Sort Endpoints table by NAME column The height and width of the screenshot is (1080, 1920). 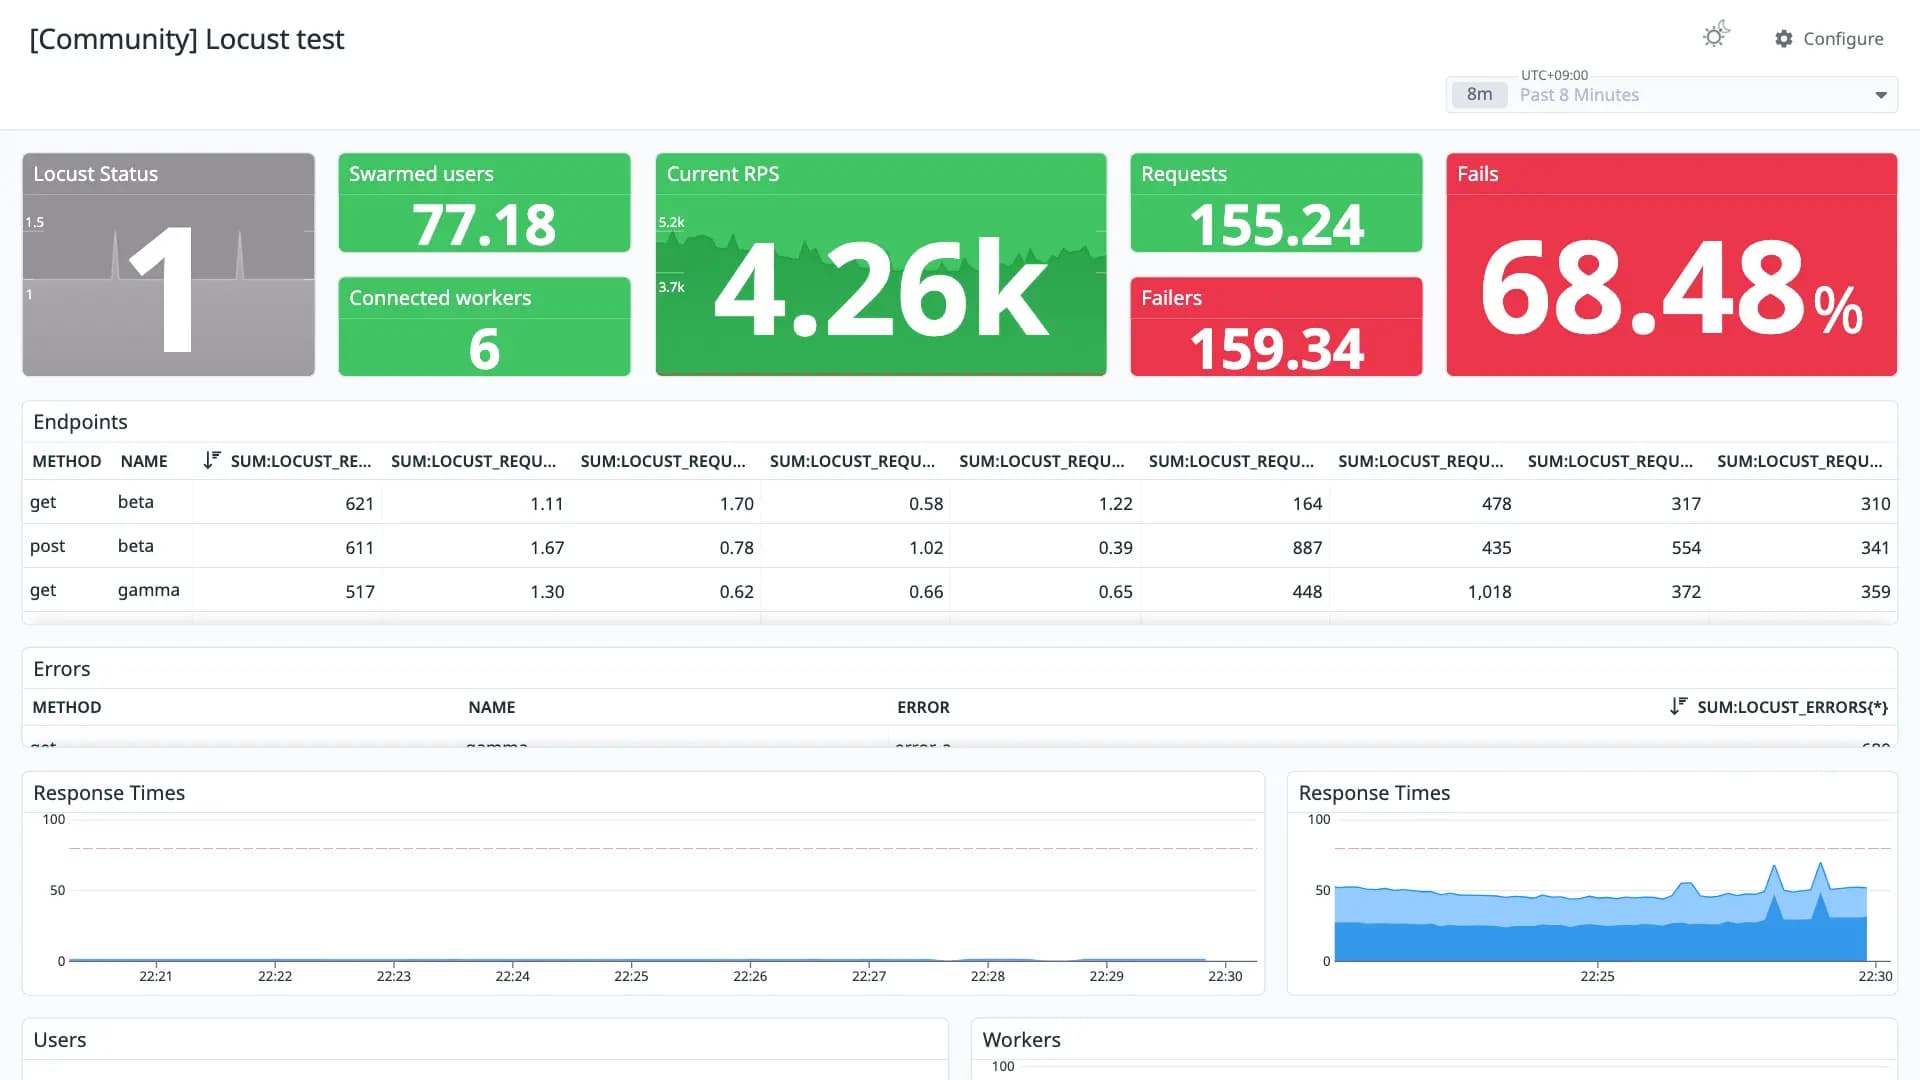tap(144, 461)
